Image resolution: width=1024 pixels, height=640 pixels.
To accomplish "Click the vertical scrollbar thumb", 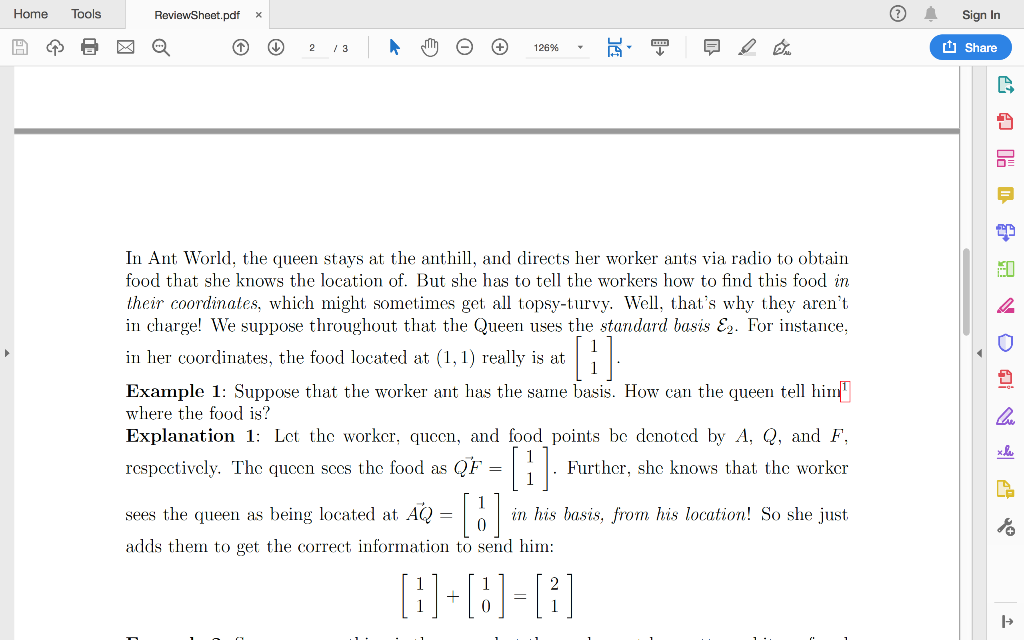I will [966, 291].
